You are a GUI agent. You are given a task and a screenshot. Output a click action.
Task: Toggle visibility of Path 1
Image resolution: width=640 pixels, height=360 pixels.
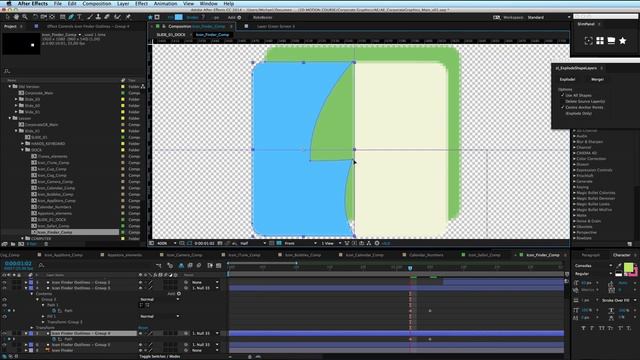(x=4, y=305)
